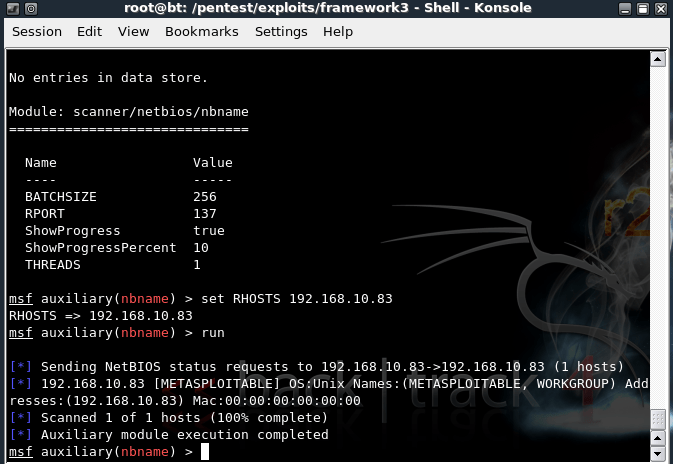Click the 'set RHOSTS 192.168.10.83' command
This screenshot has width=673, height=464.
(297, 299)
